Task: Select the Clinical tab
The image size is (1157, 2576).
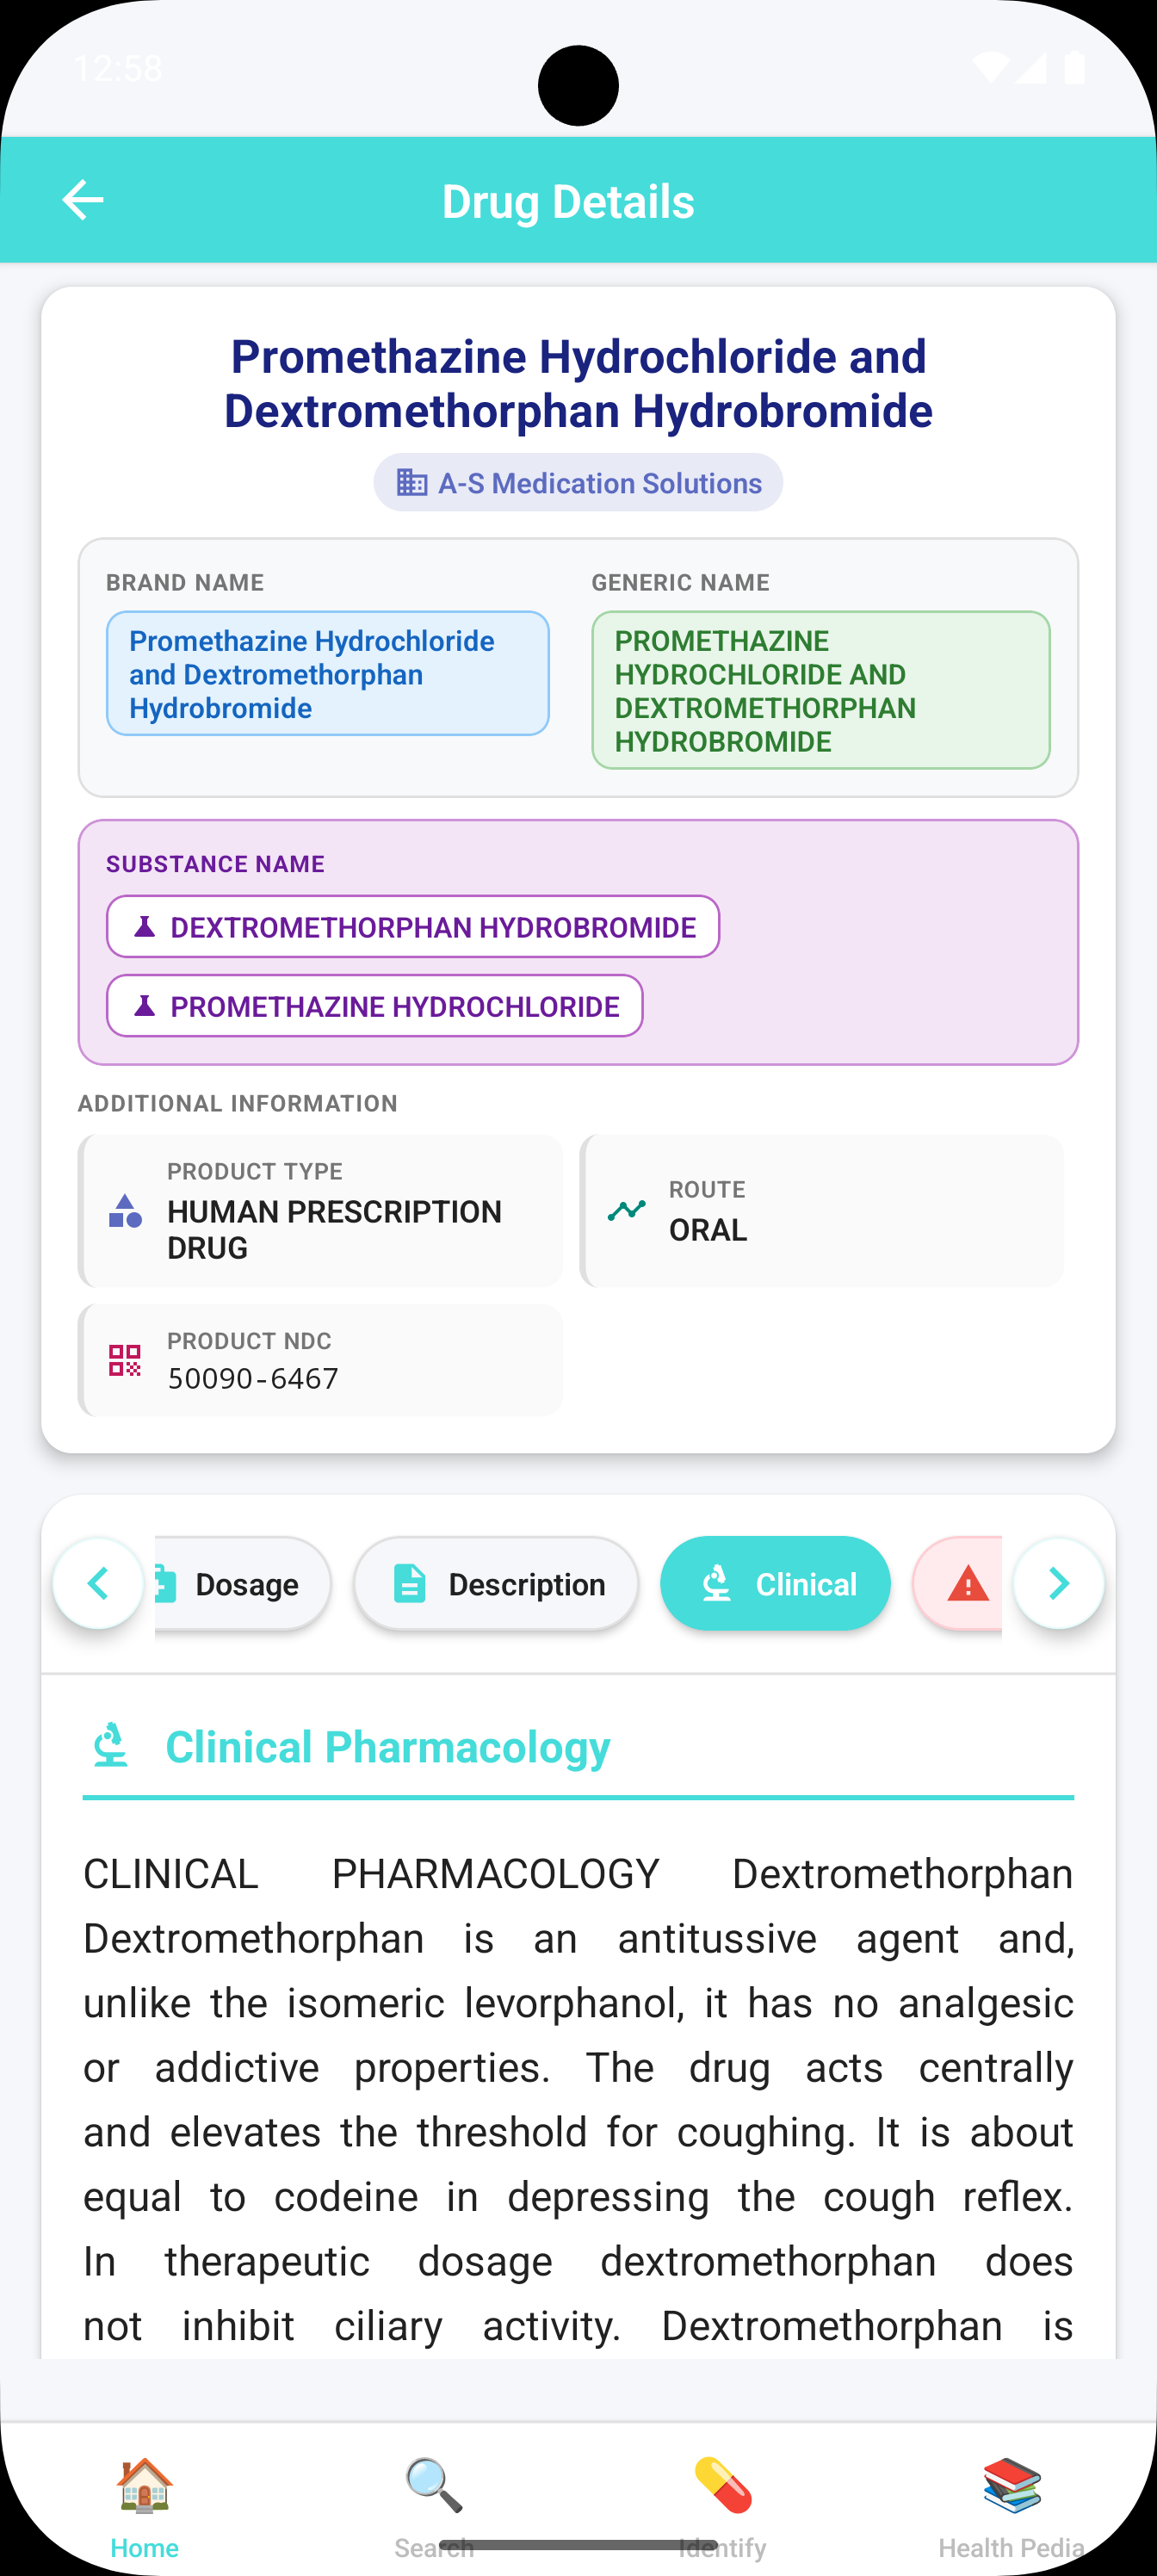Action: pyautogui.click(x=775, y=1584)
